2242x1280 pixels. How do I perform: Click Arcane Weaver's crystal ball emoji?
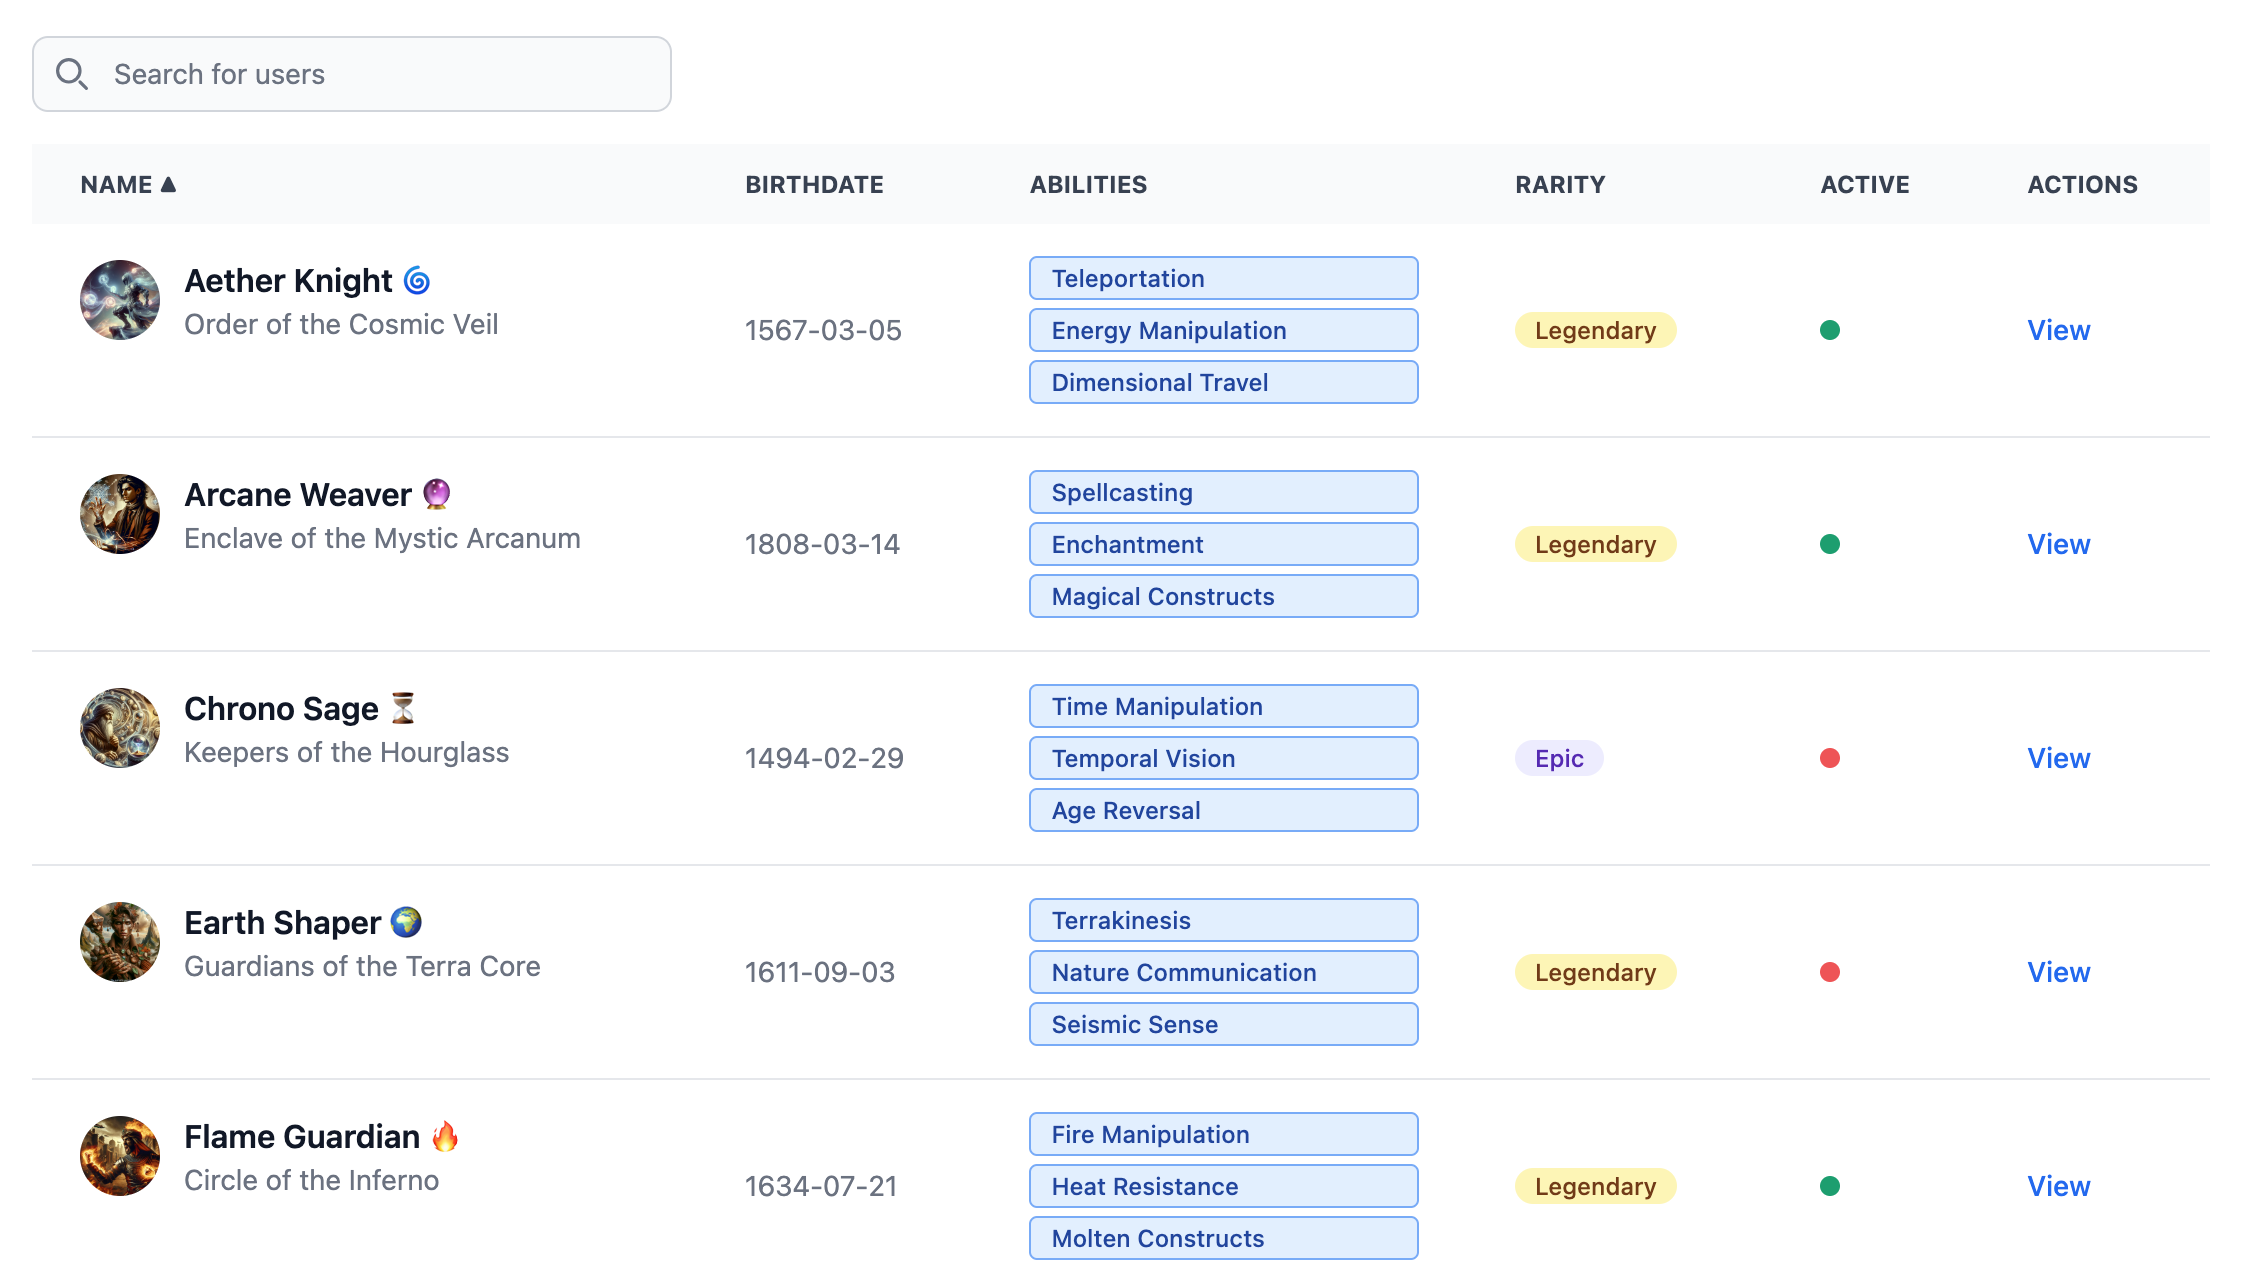(436, 494)
